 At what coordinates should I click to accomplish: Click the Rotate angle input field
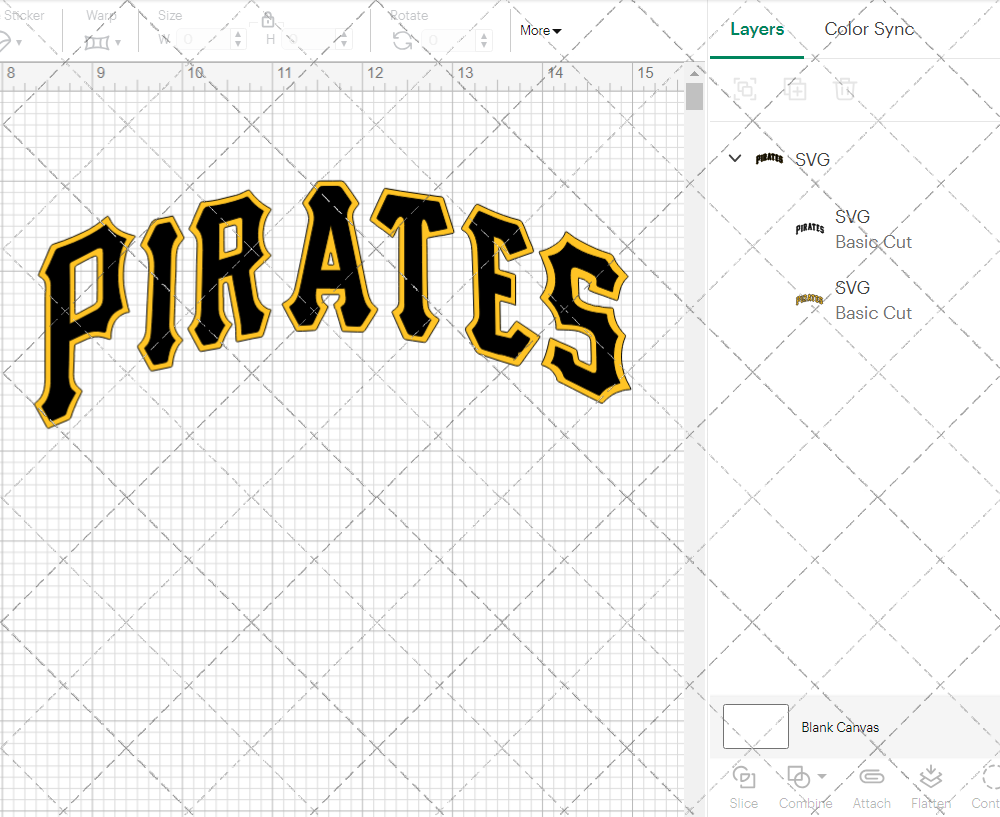[448, 40]
